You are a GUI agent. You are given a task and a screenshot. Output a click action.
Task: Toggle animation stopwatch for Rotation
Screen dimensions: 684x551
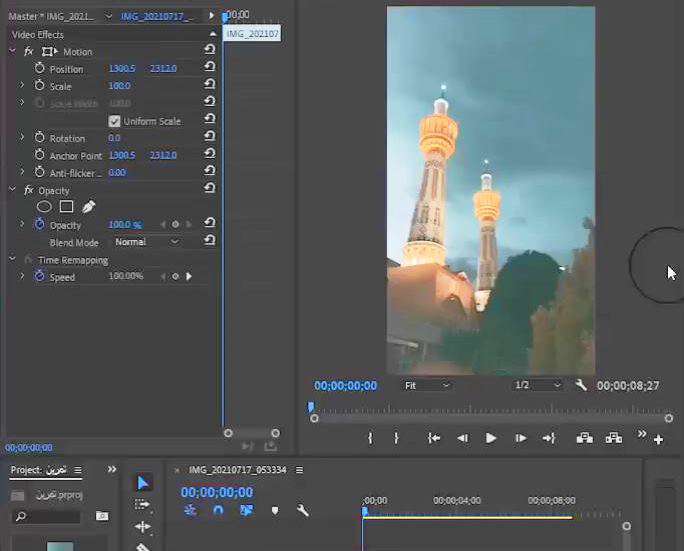click(40, 137)
